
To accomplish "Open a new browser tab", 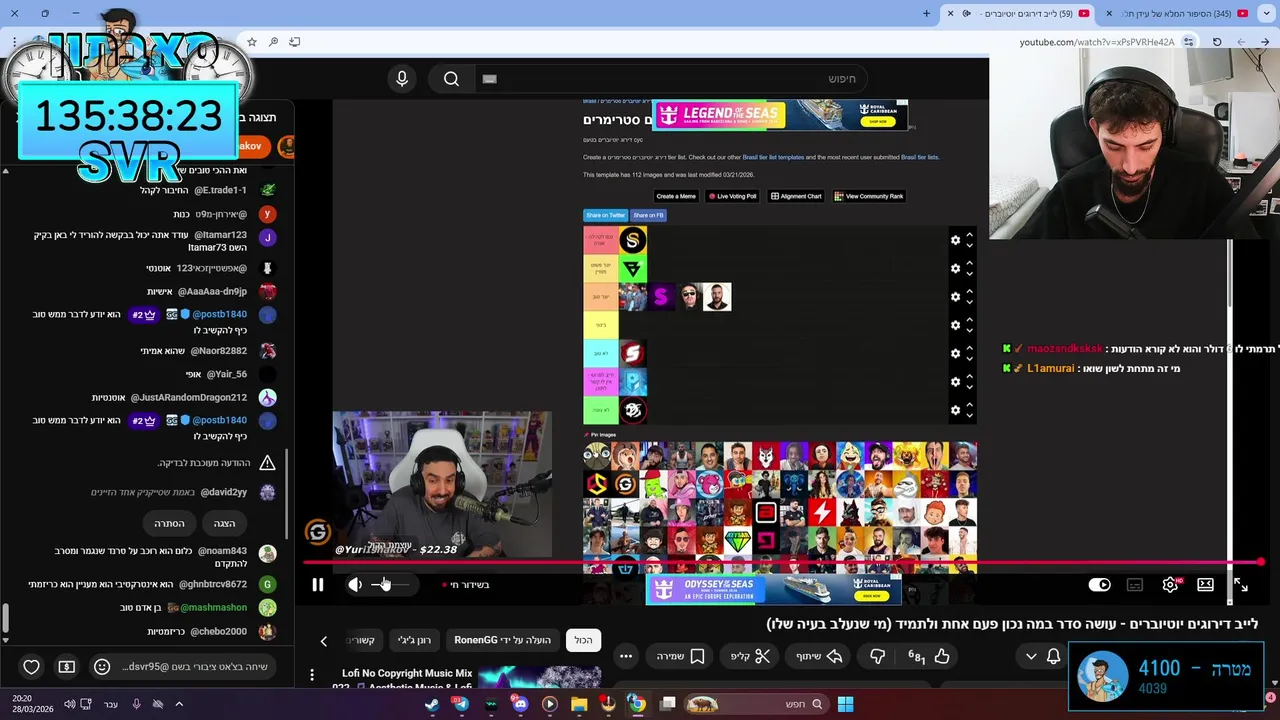I will coord(927,13).
